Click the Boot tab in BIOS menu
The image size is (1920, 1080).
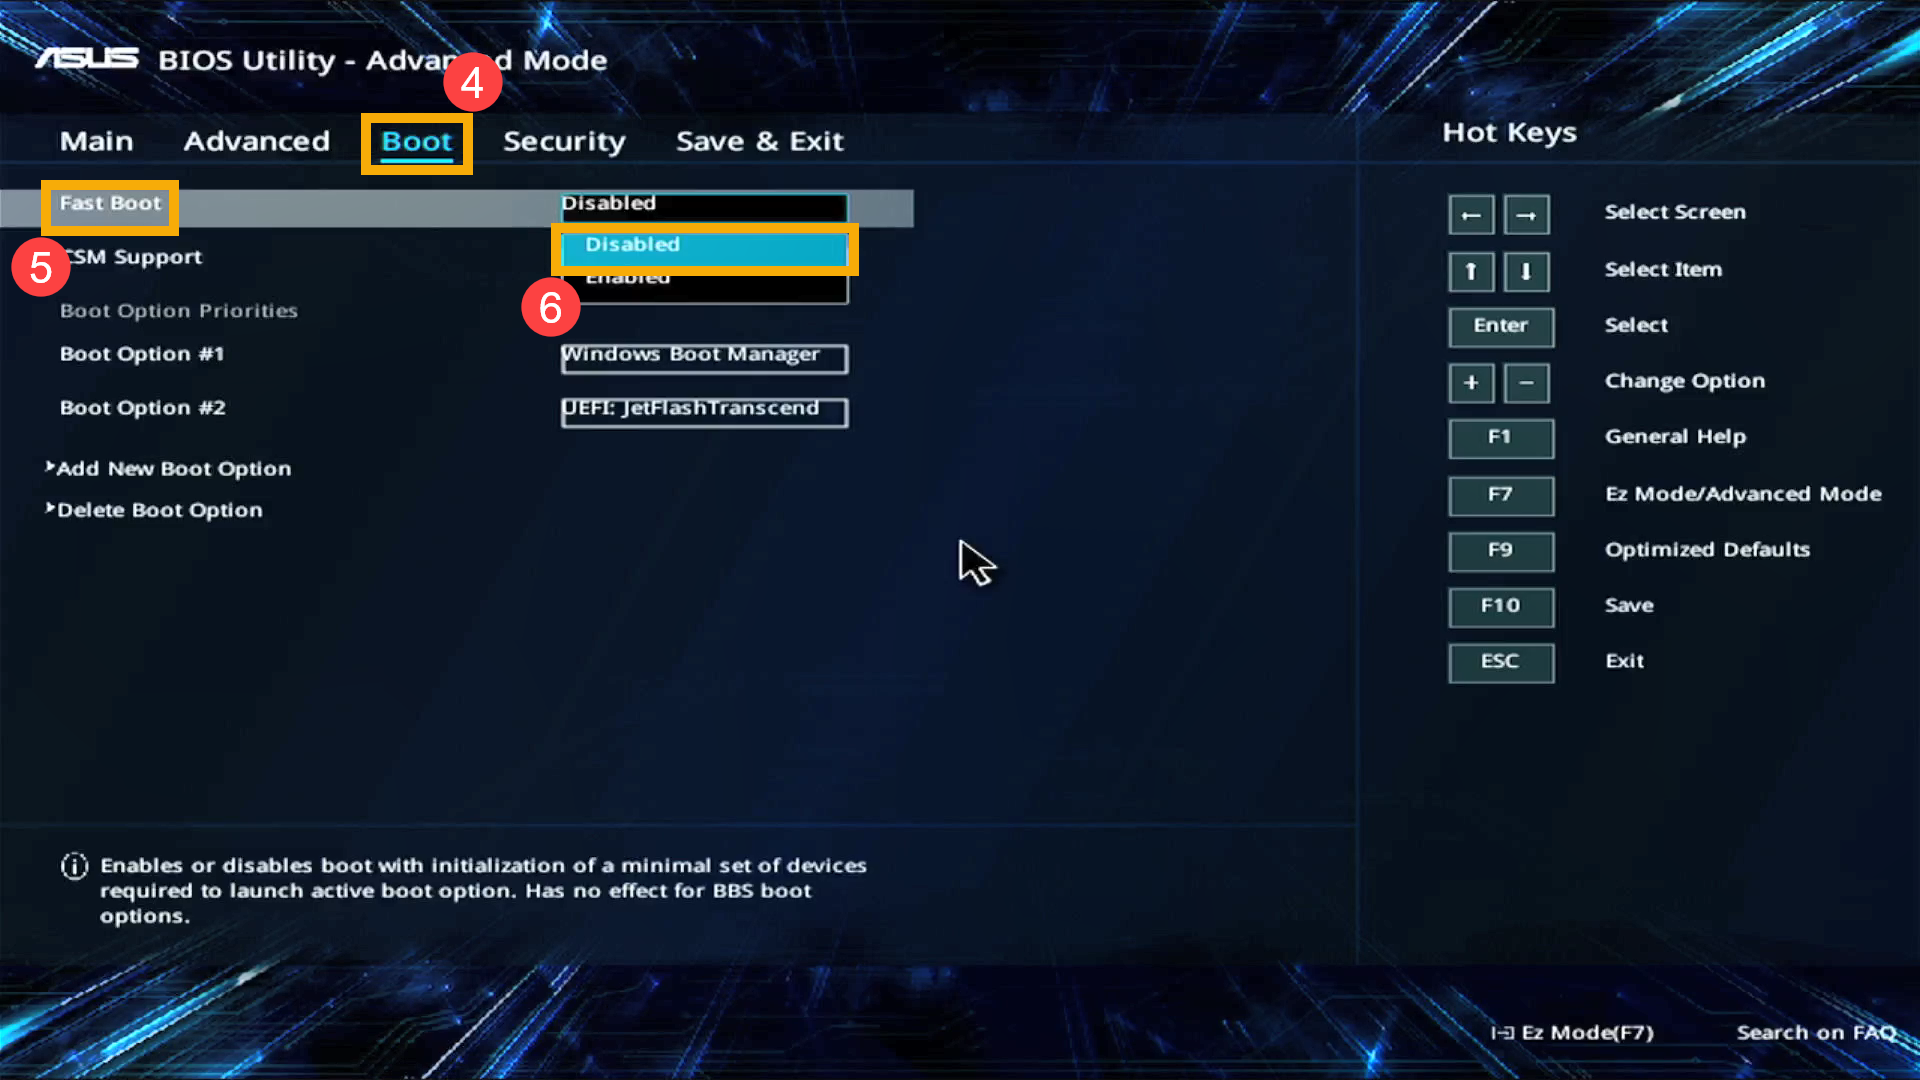point(415,141)
